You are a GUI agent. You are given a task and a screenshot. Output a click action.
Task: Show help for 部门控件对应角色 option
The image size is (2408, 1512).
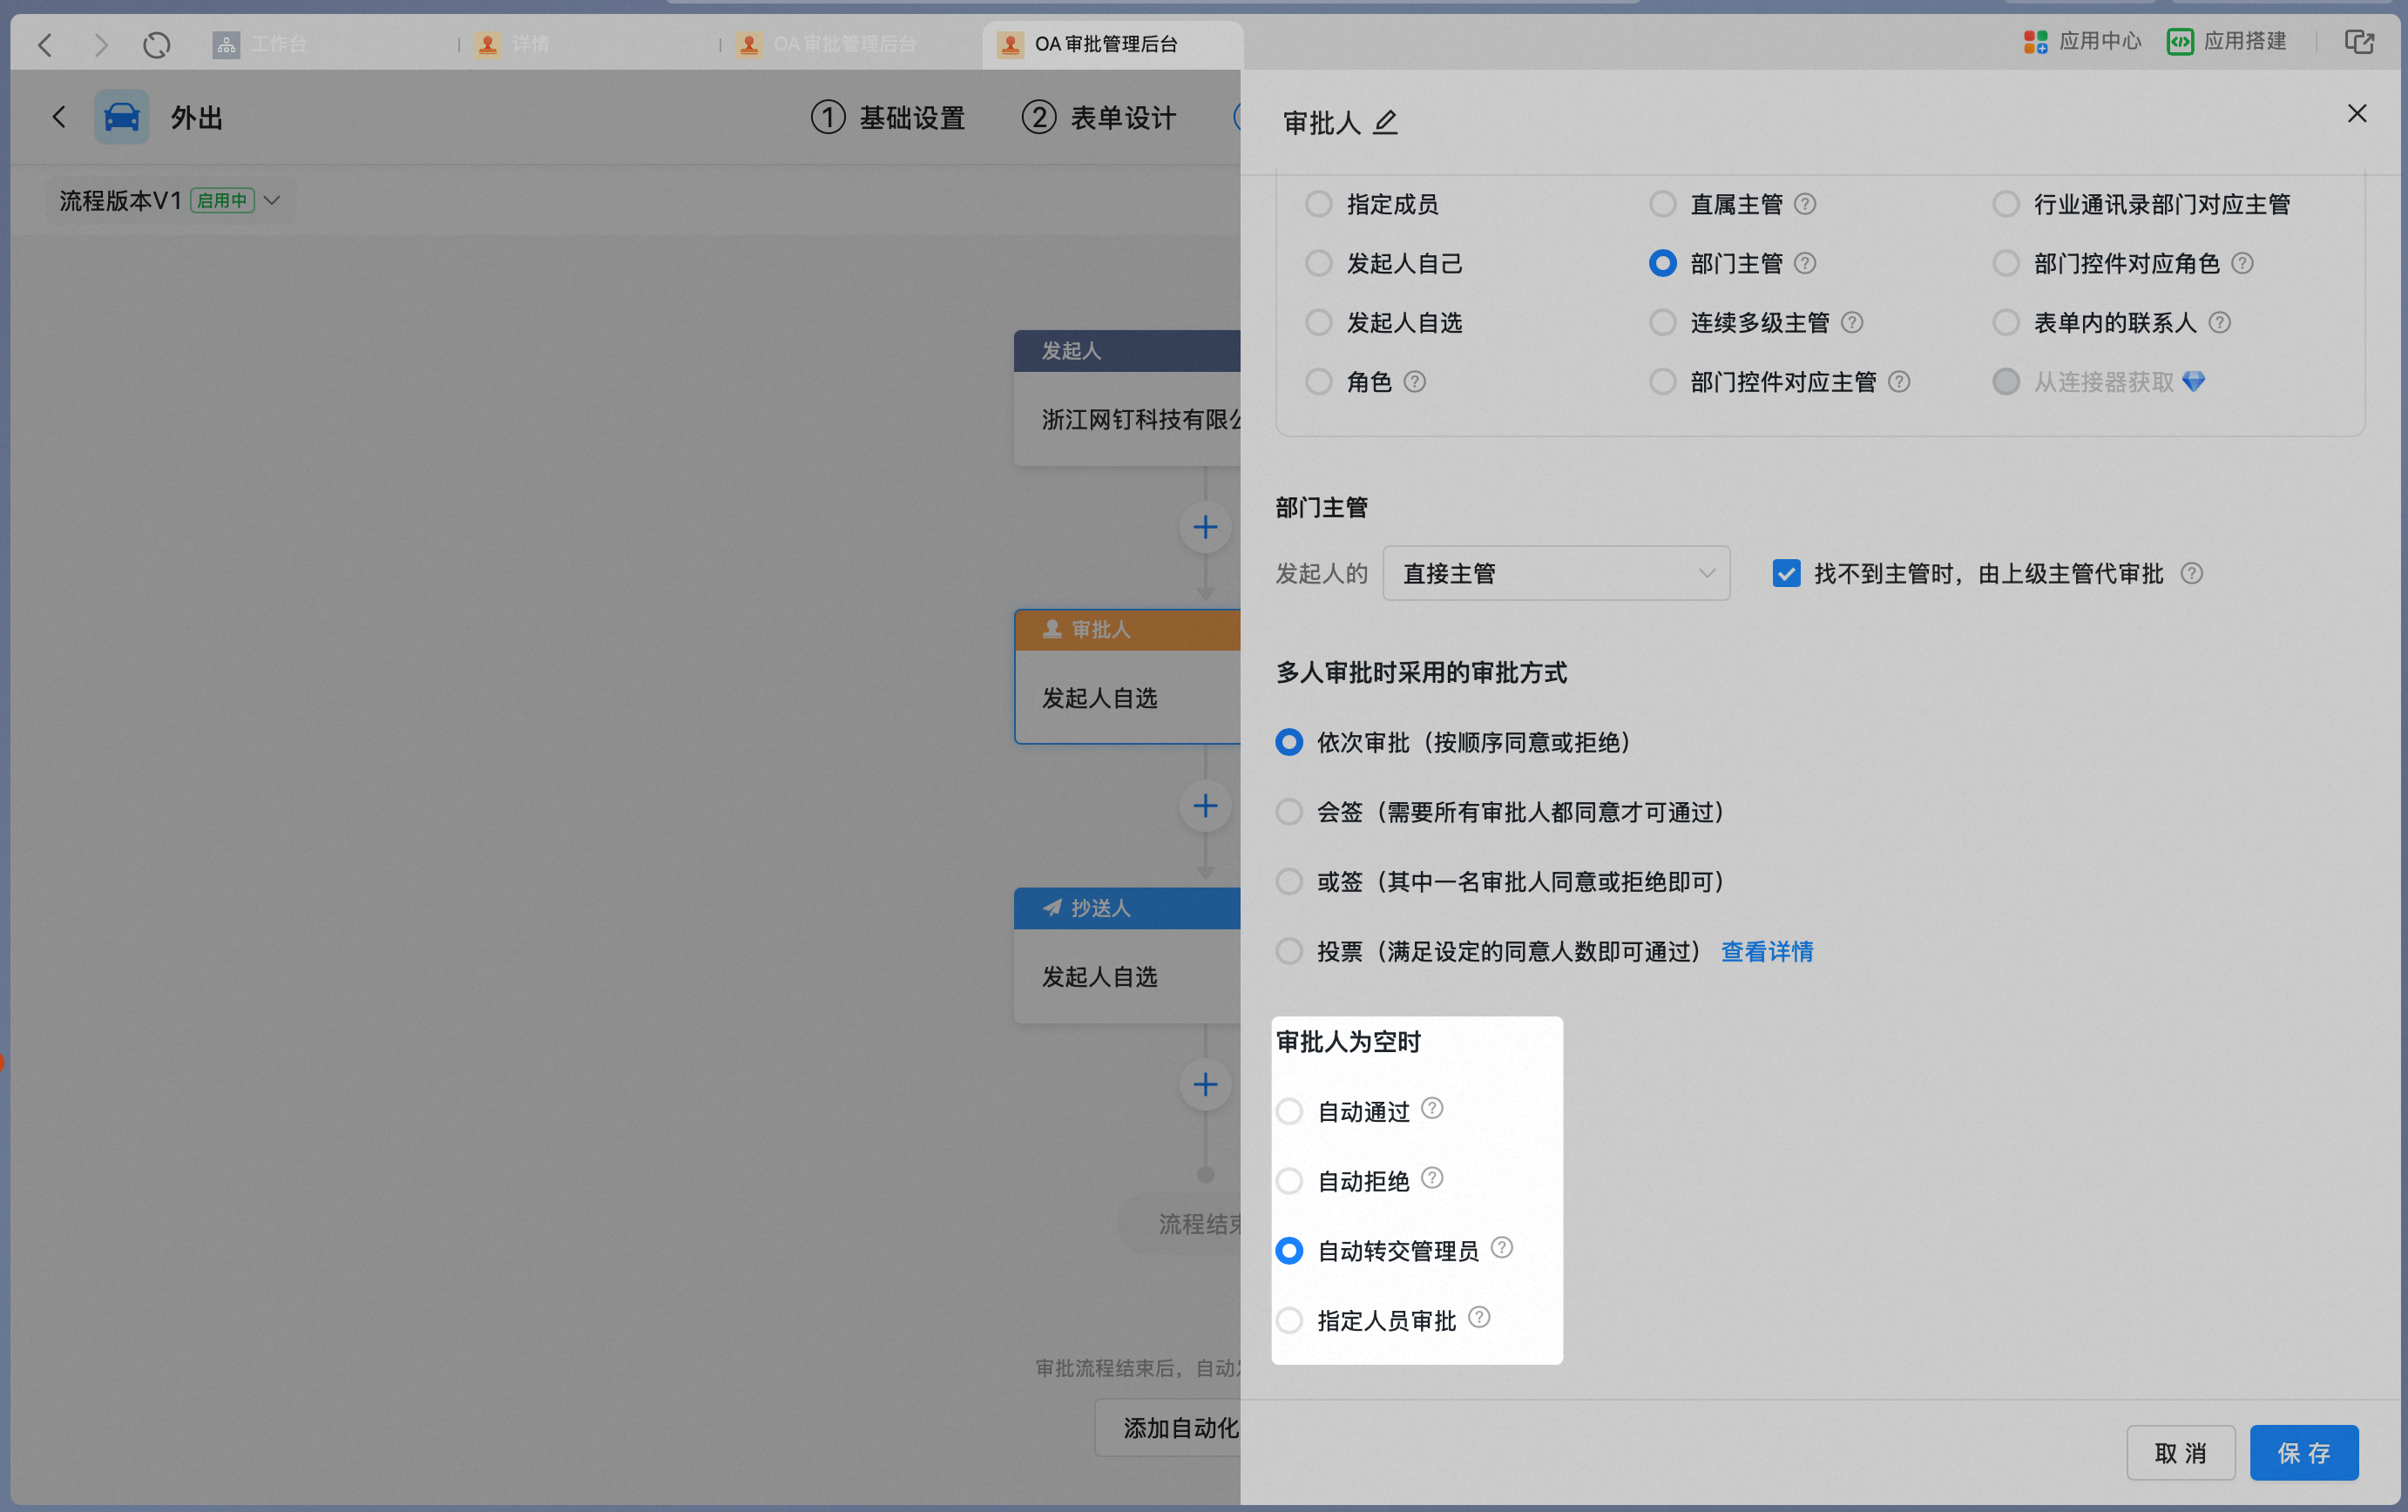click(x=2242, y=263)
